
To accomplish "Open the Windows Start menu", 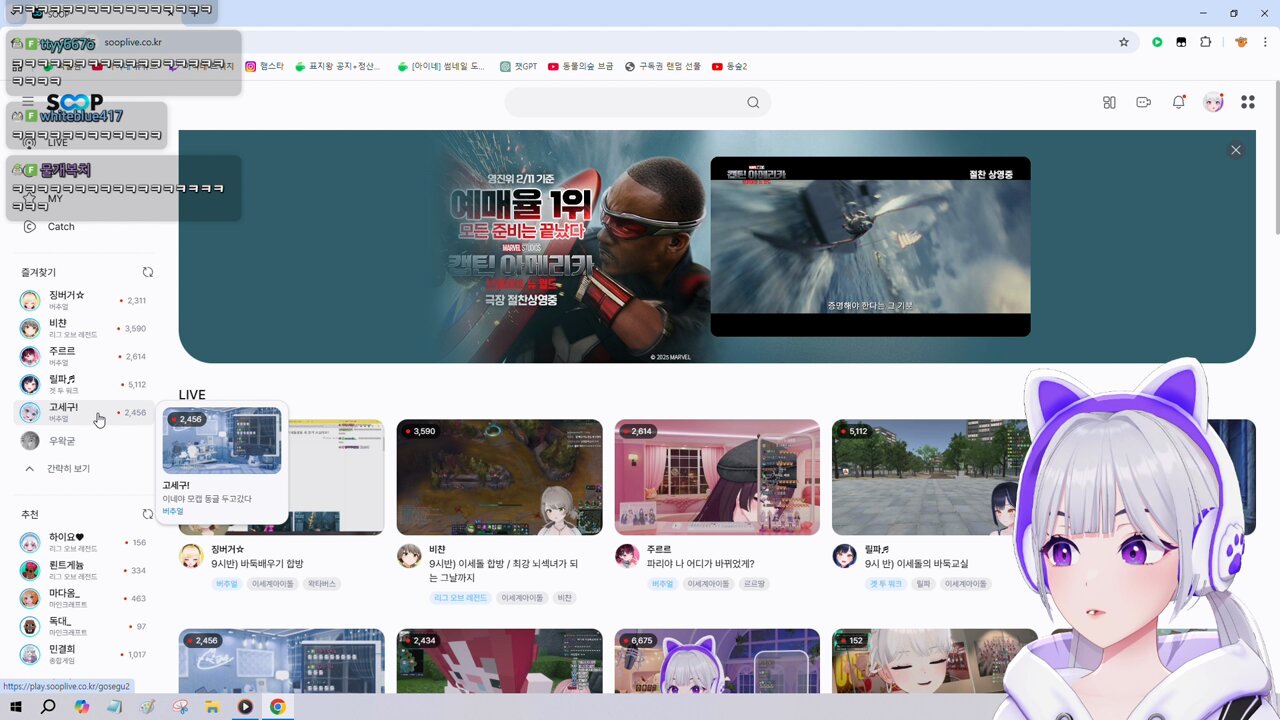I will [x=16, y=707].
